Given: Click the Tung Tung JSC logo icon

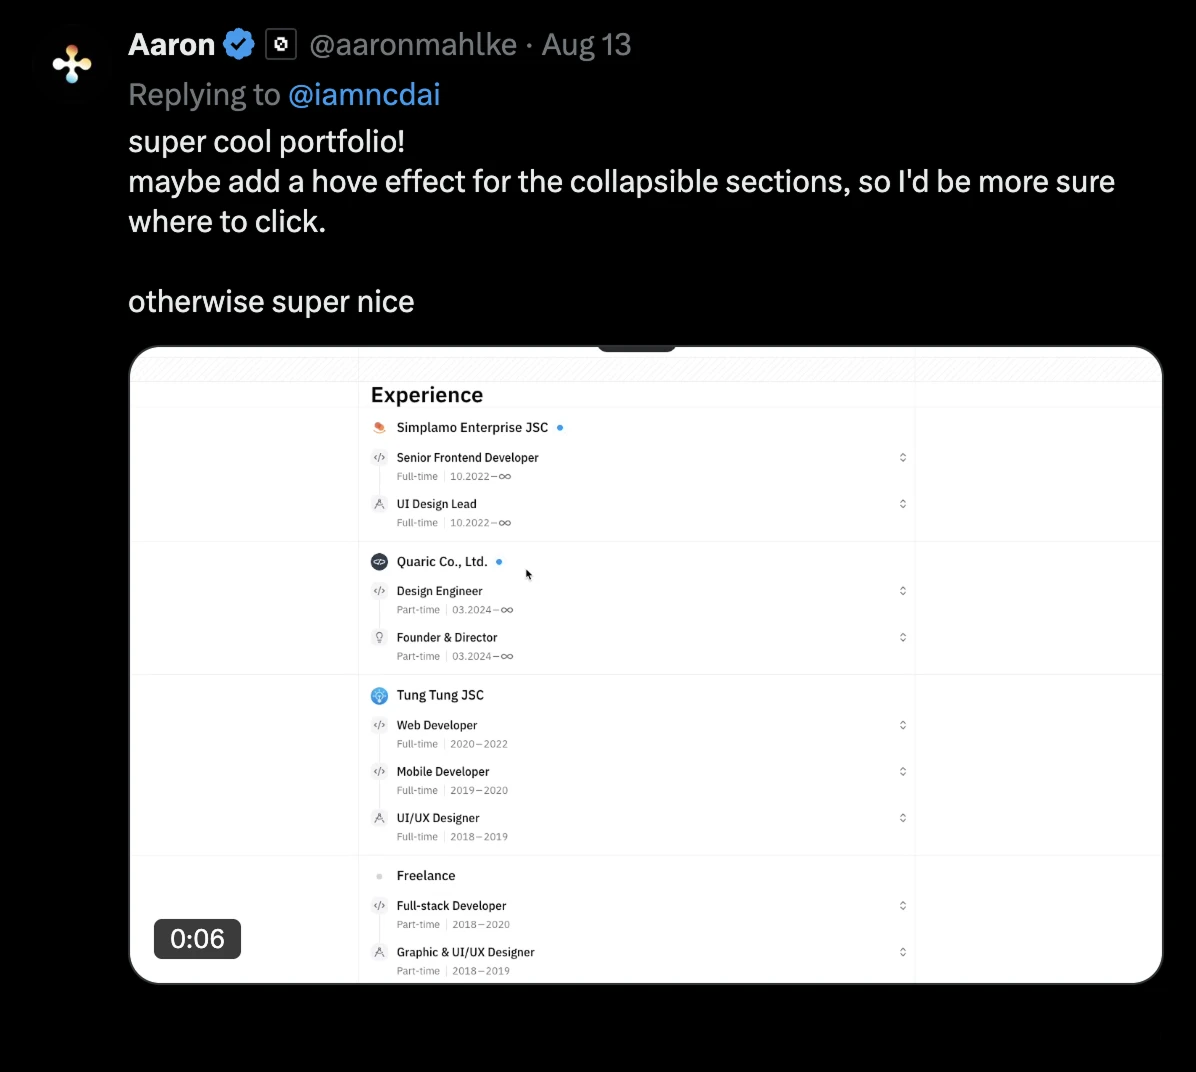Looking at the screenshot, I should (x=379, y=696).
